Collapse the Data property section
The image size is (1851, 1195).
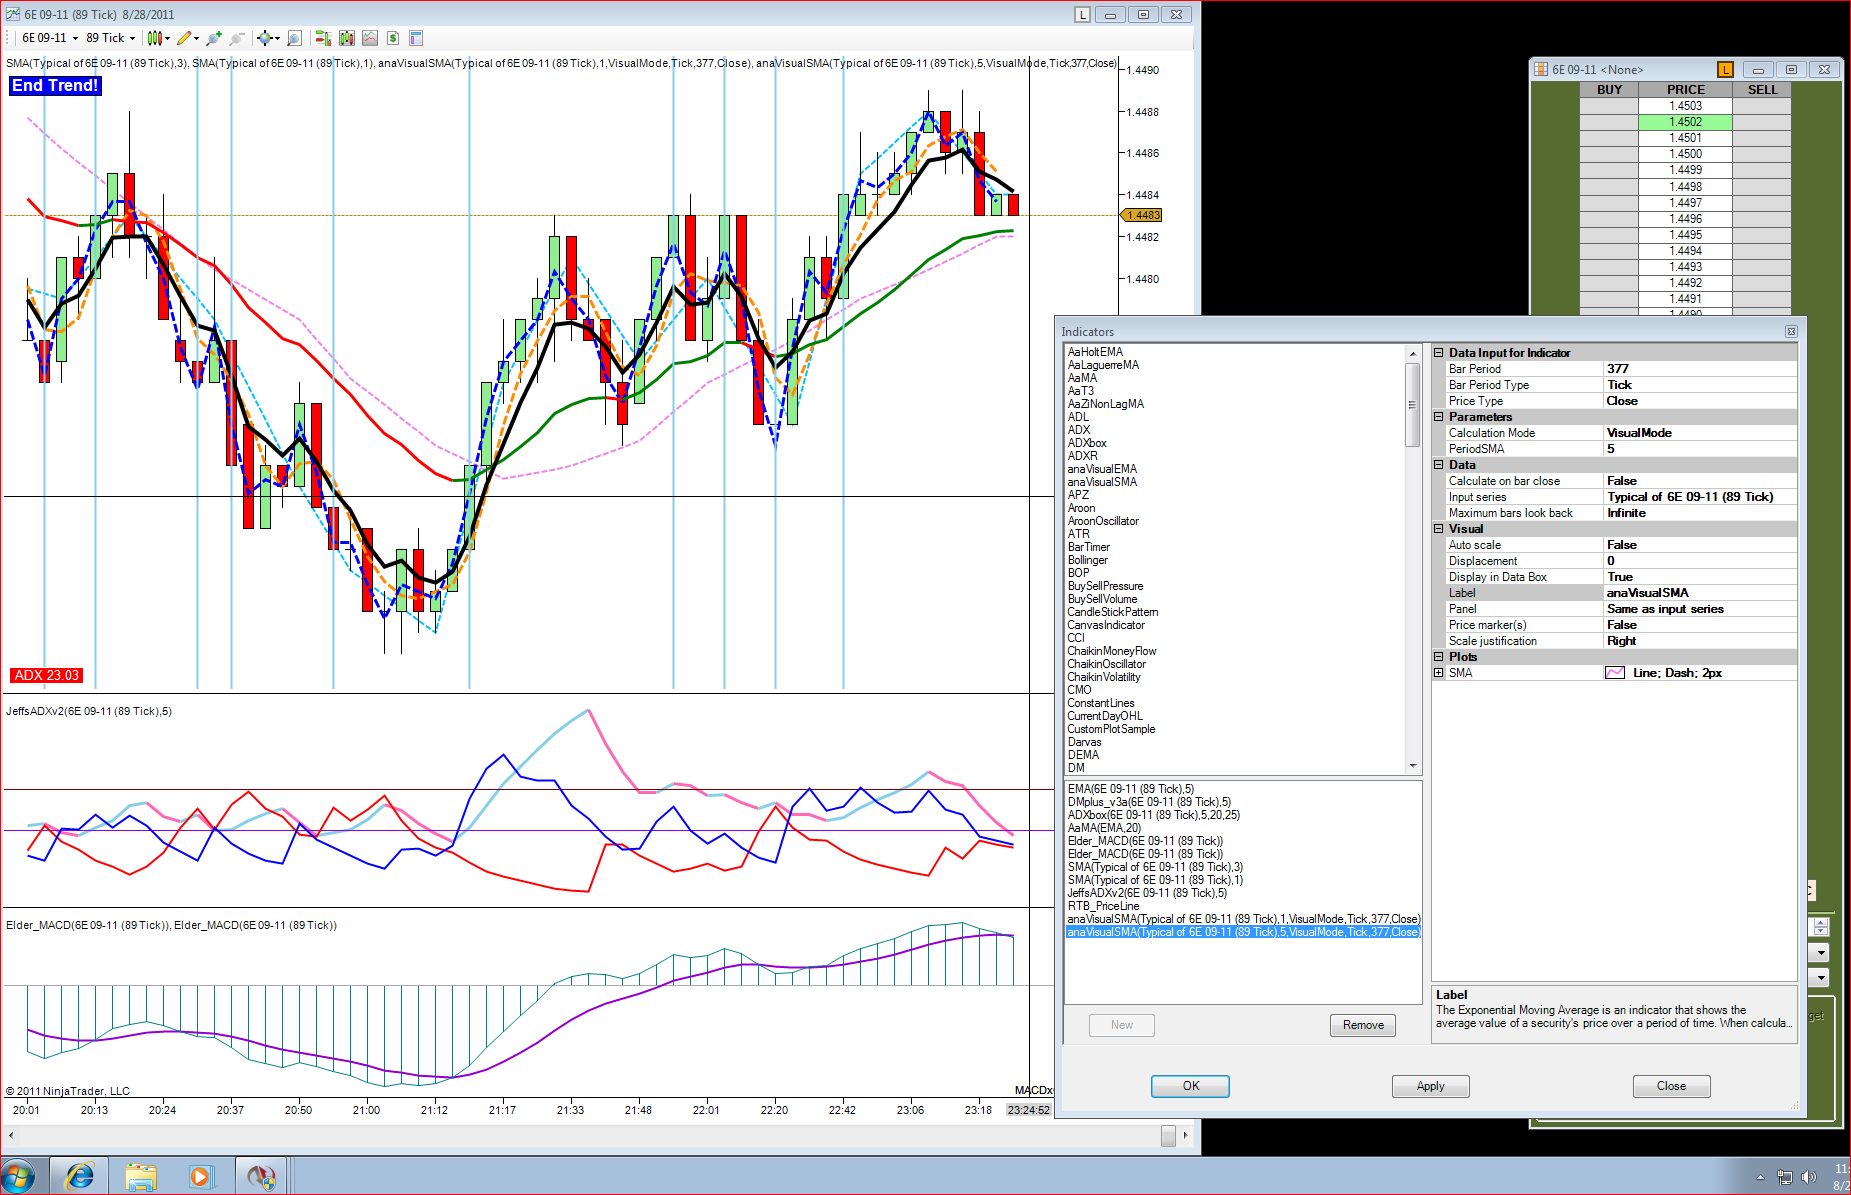coord(1438,465)
